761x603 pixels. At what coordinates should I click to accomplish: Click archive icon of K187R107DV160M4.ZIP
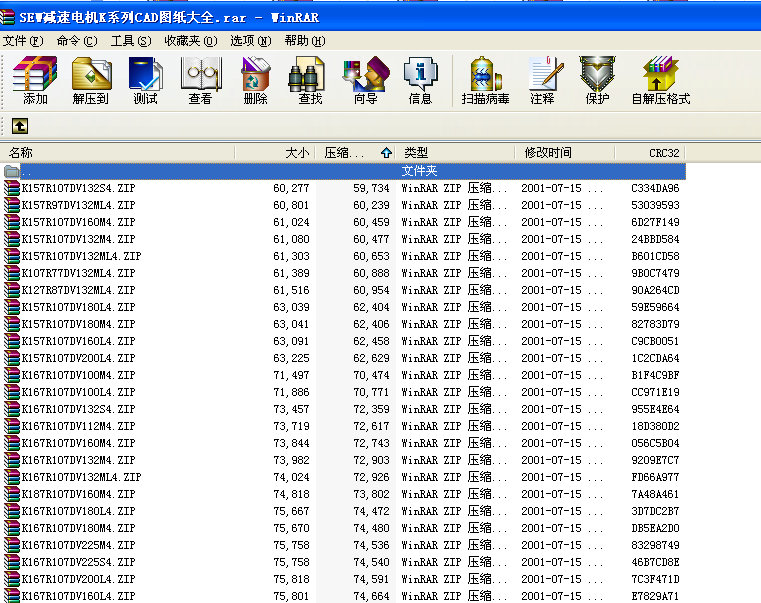tap(12, 494)
